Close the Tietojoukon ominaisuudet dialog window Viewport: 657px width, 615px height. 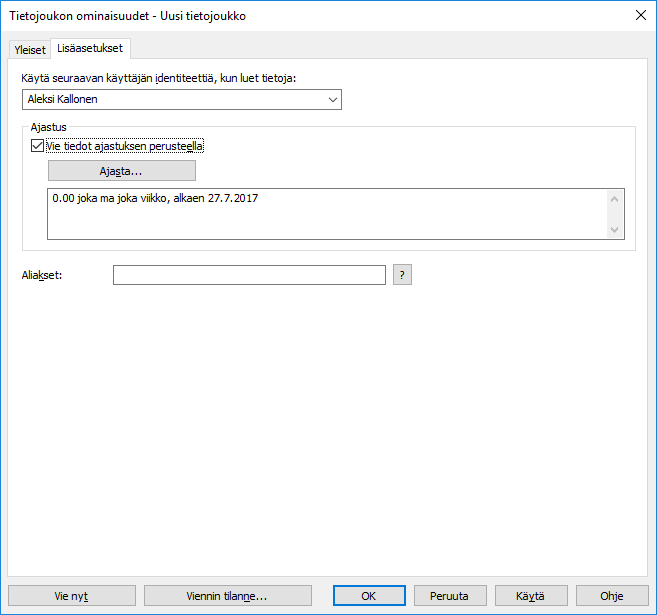pyautogui.click(x=640, y=16)
